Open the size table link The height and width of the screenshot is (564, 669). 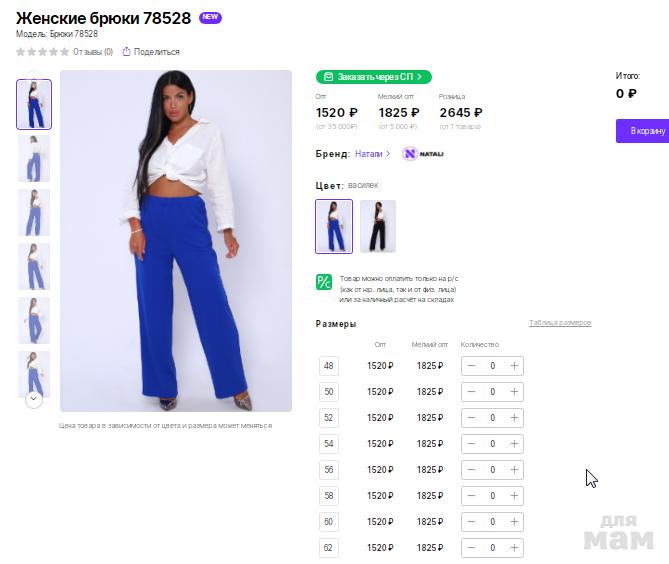pyautogui.click(x=560, y=323)
